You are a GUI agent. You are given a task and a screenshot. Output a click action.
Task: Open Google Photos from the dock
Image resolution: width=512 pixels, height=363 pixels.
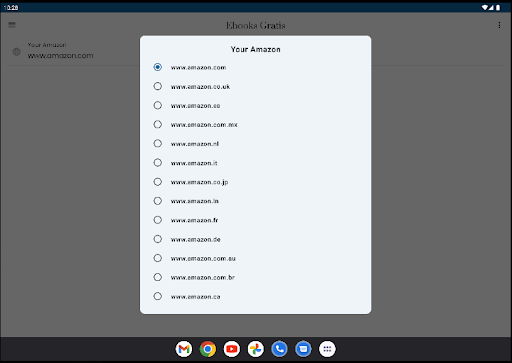click(x=256, y=349)
